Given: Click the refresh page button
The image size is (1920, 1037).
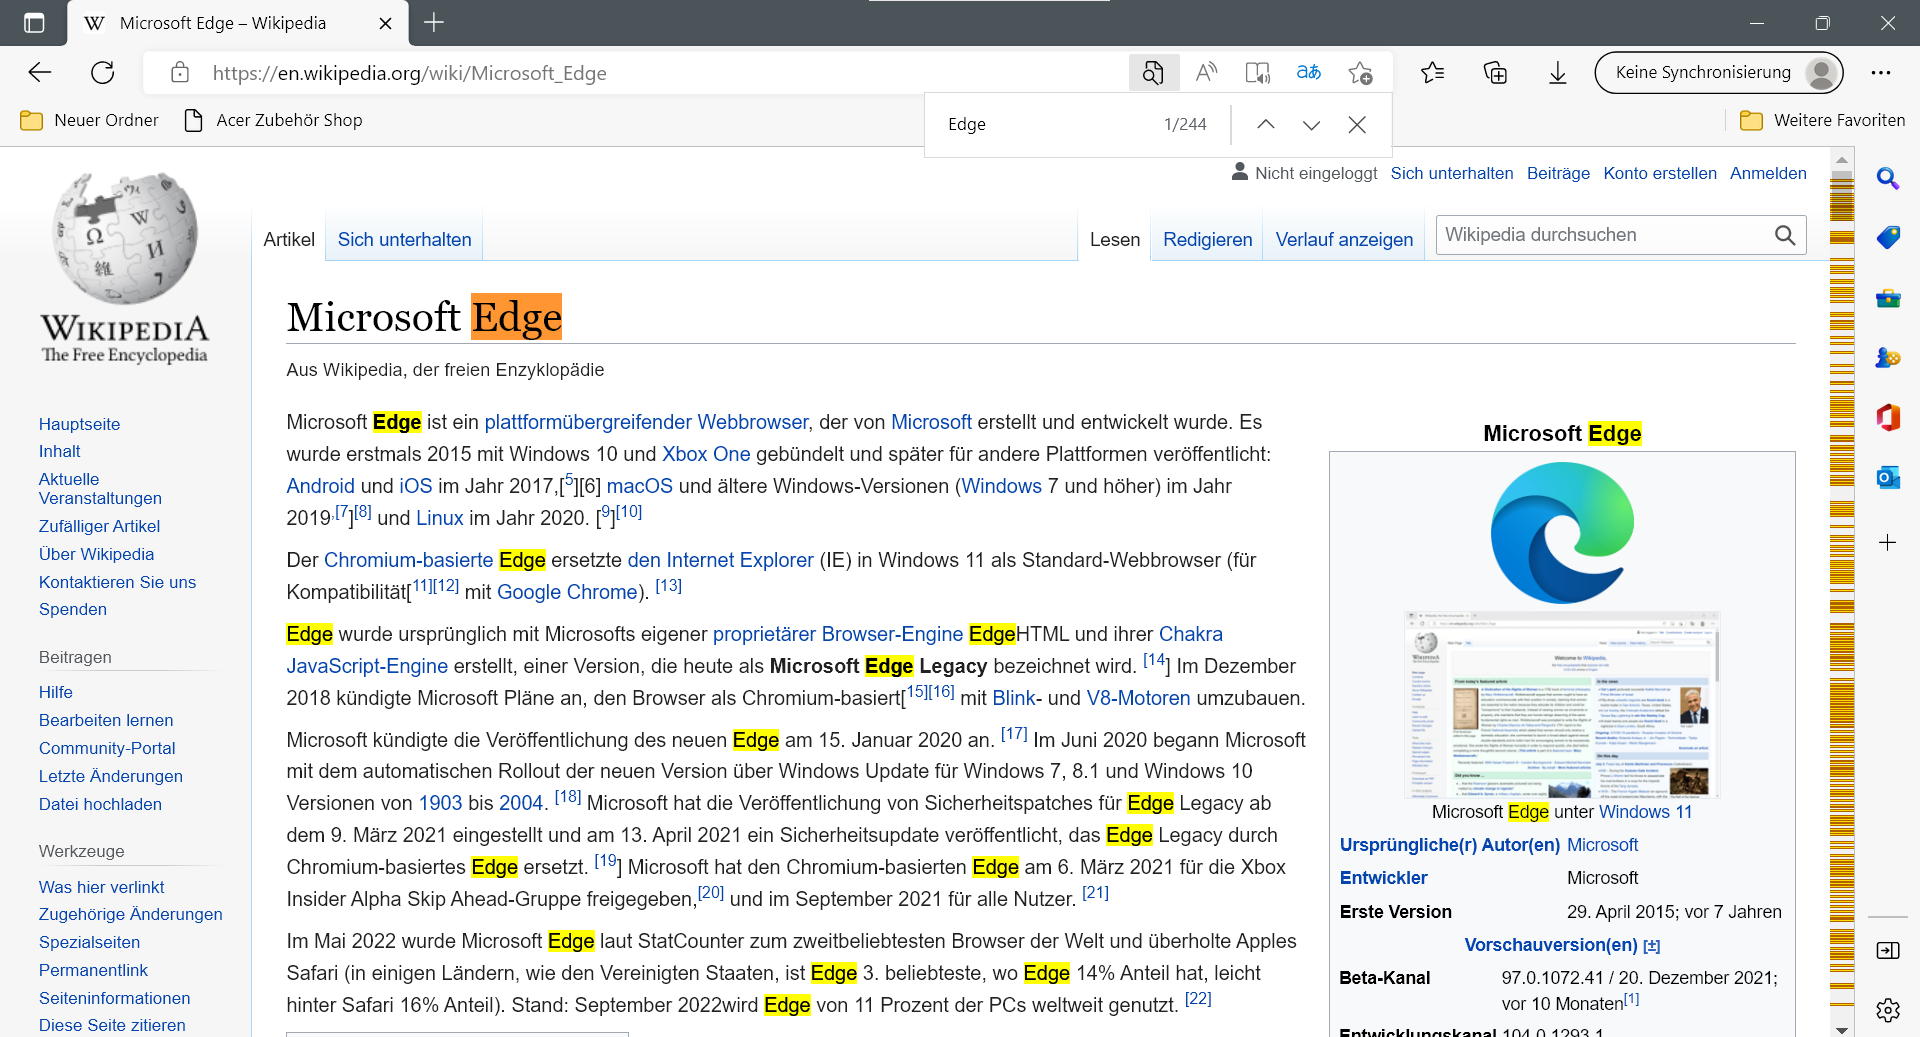Looking at the screenshot, I should pyautogui.click(x=103, y=73).
